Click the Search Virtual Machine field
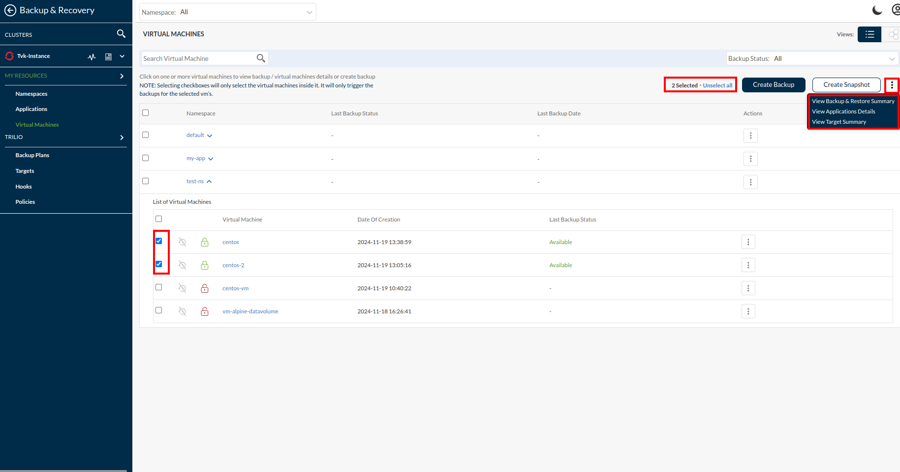 (x=197, y=59)
